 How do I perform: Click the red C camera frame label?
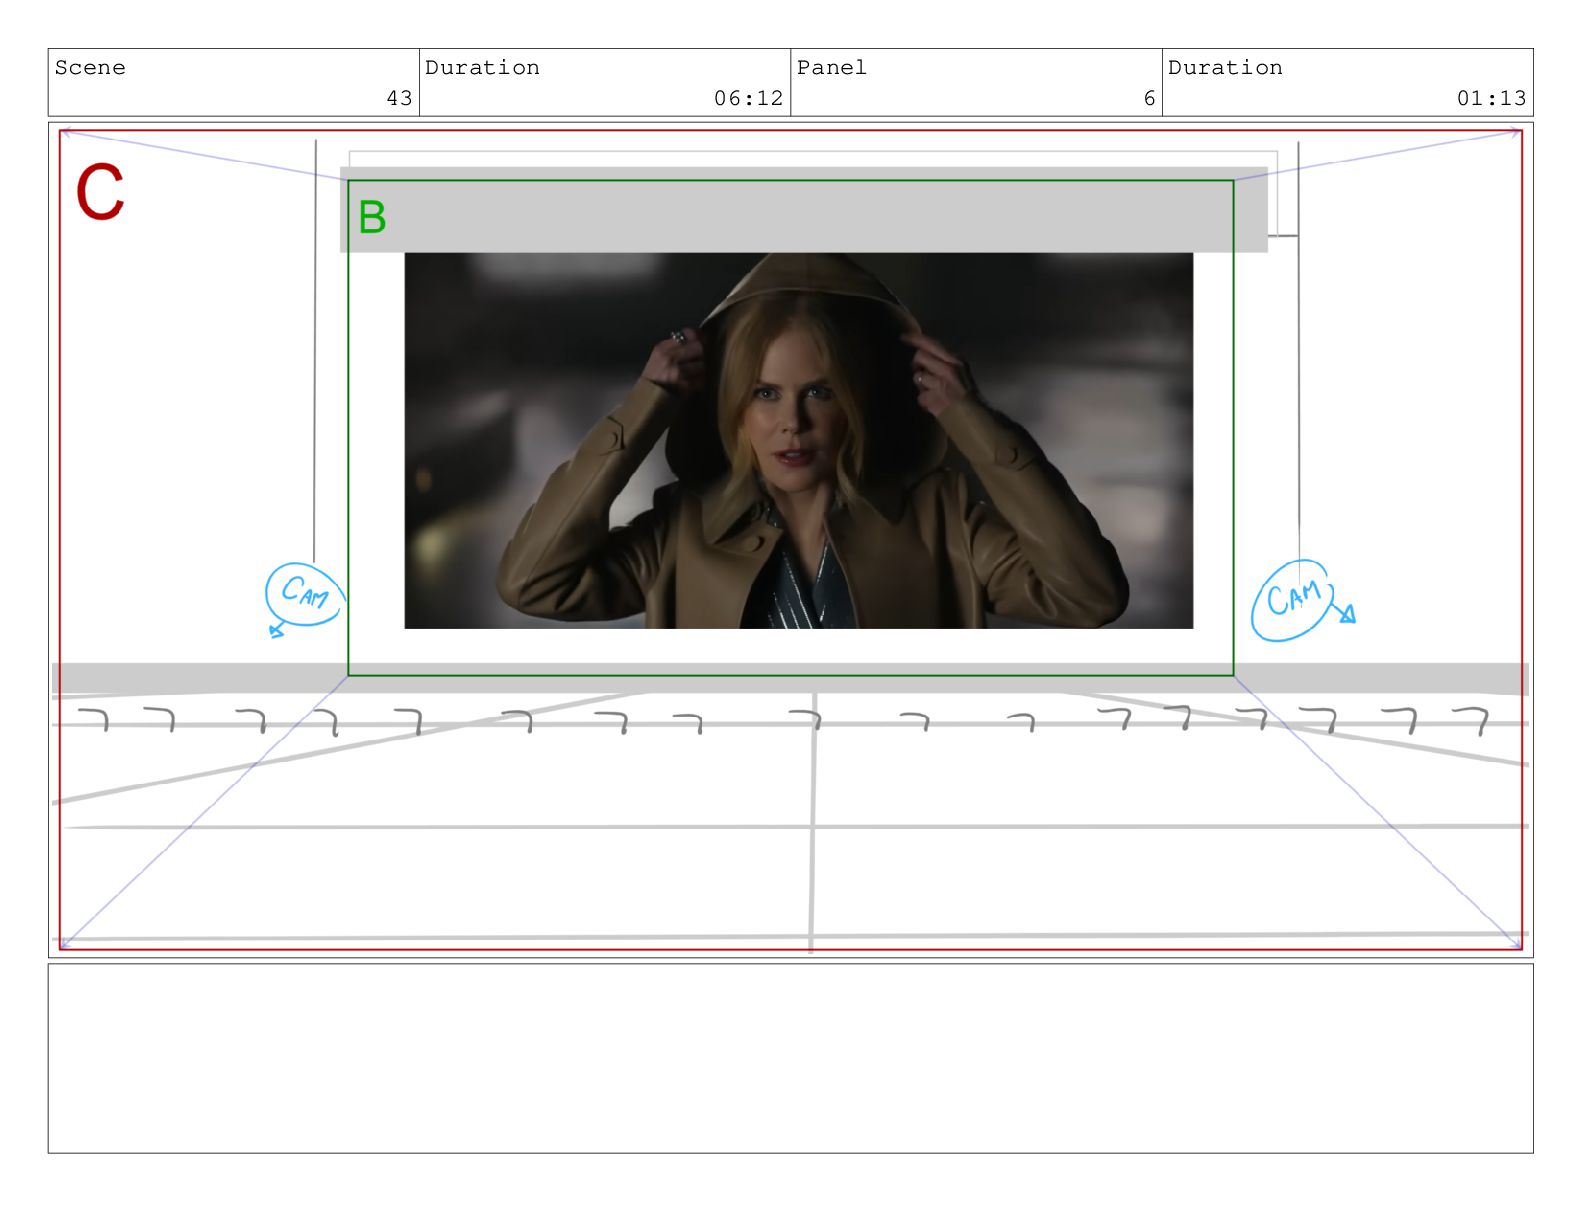pos(100,192)
